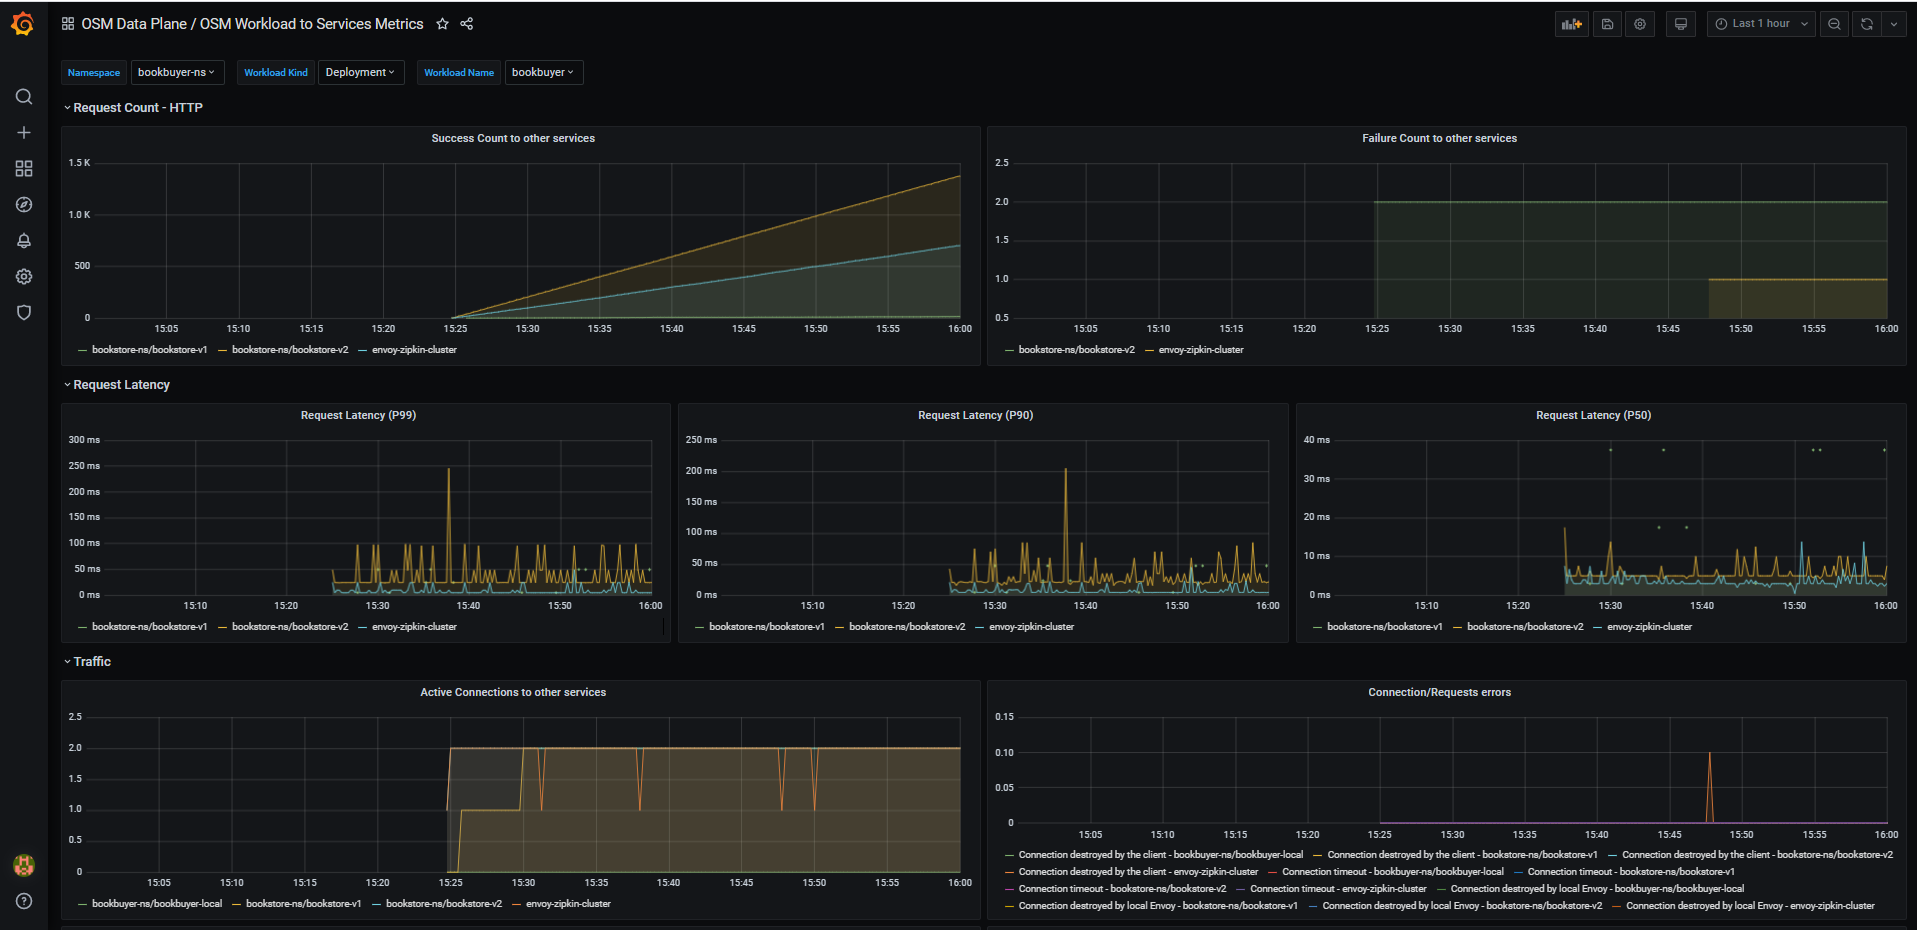This screenshot has width=1917, height=930.
Task: Open the server admin shield icon
Action: (24, 313)
